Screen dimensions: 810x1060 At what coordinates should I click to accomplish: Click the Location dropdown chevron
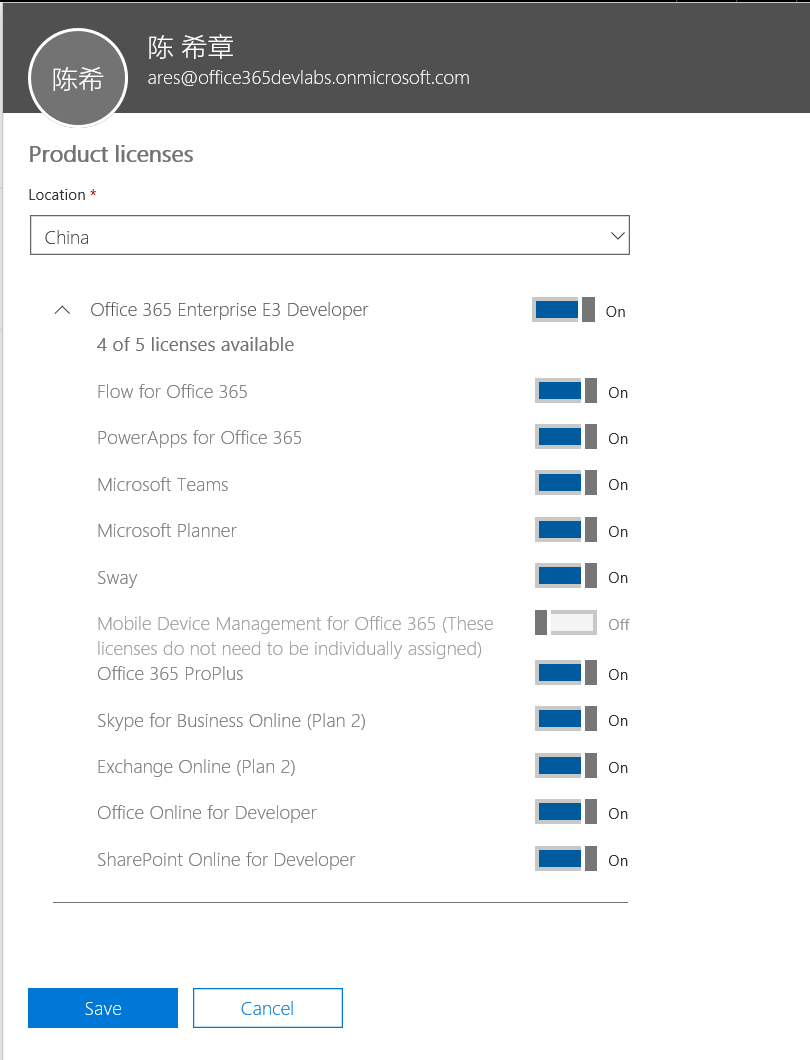(616, 235)
